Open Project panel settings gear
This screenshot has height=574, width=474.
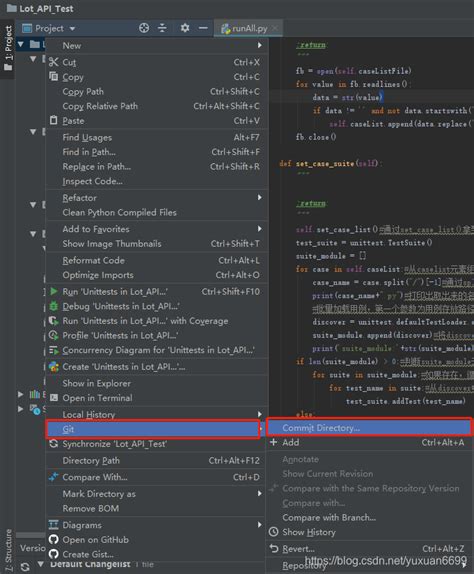coord(185,28)
